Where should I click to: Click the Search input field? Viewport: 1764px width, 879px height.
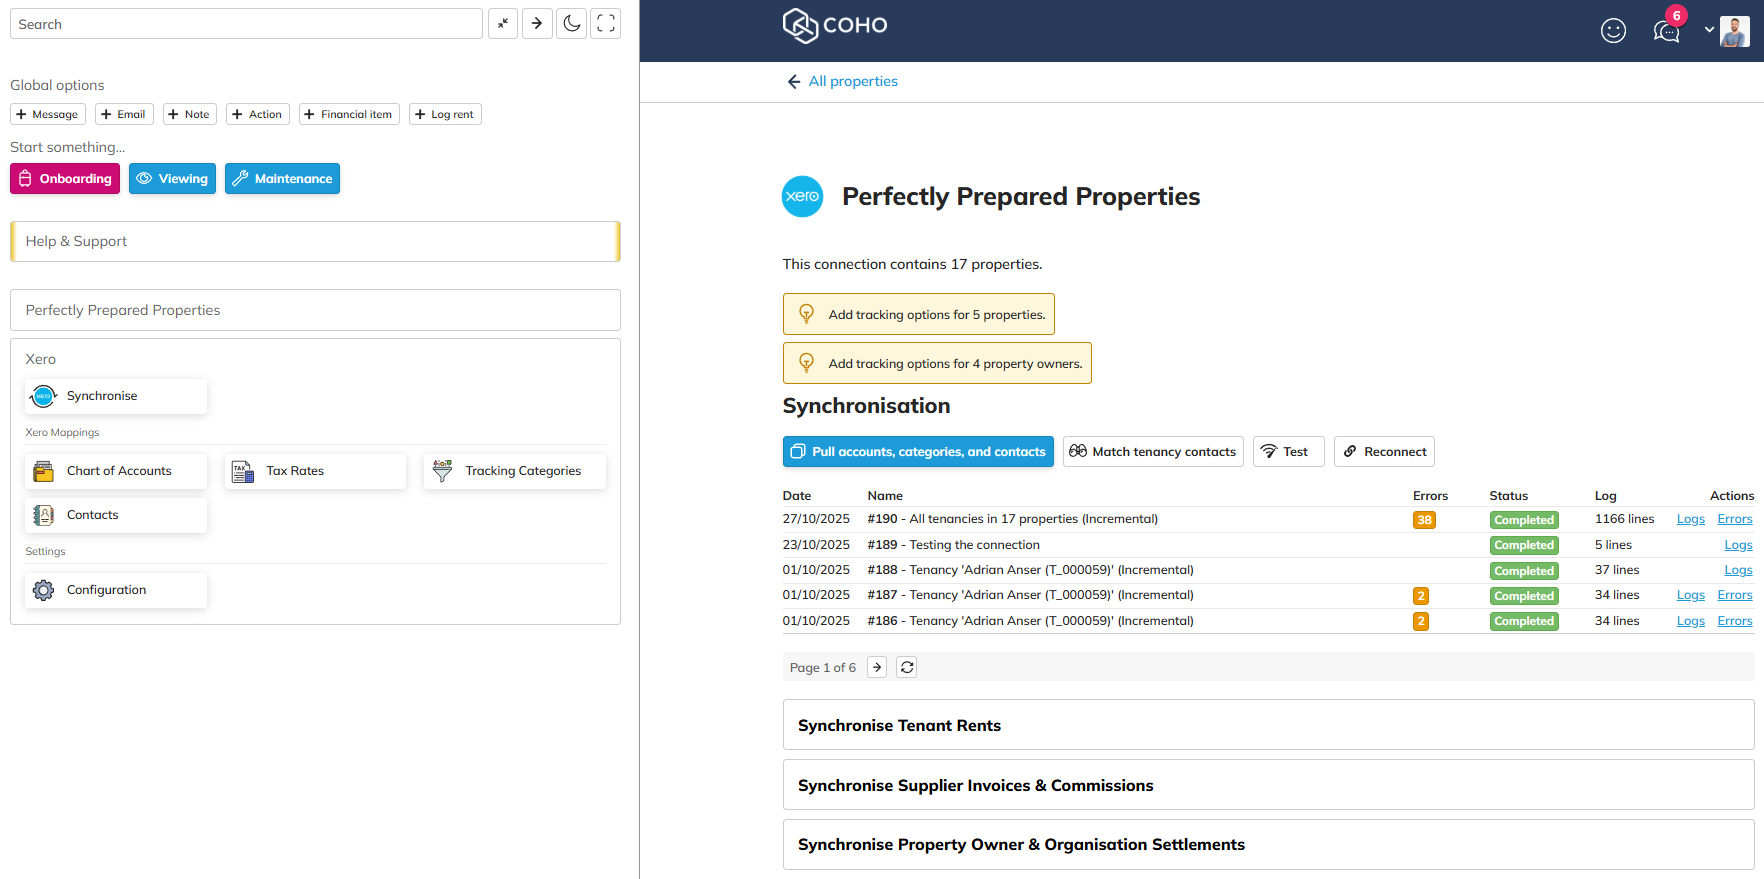click(246, 24)
